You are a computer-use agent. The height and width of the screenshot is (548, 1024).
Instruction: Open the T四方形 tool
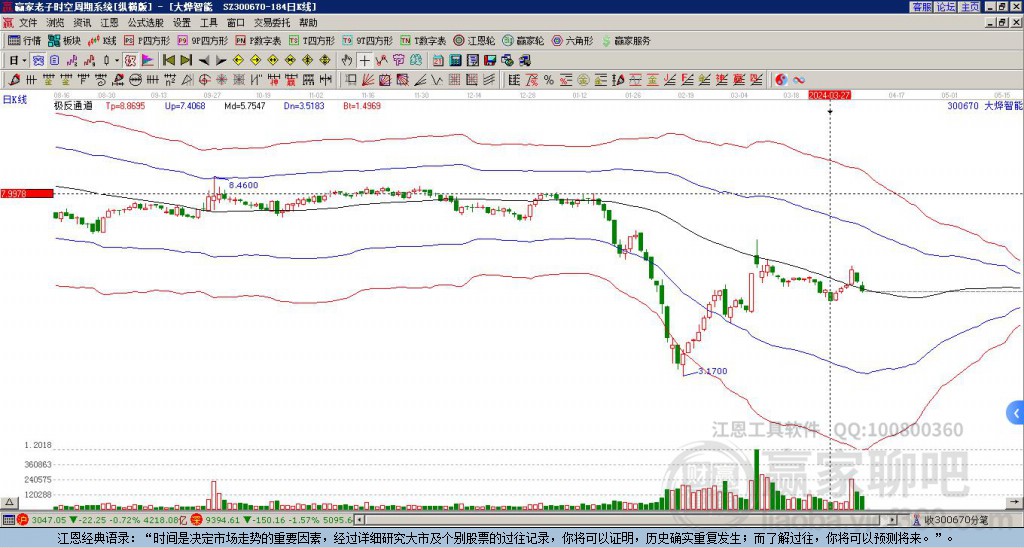tap(312, 40)
